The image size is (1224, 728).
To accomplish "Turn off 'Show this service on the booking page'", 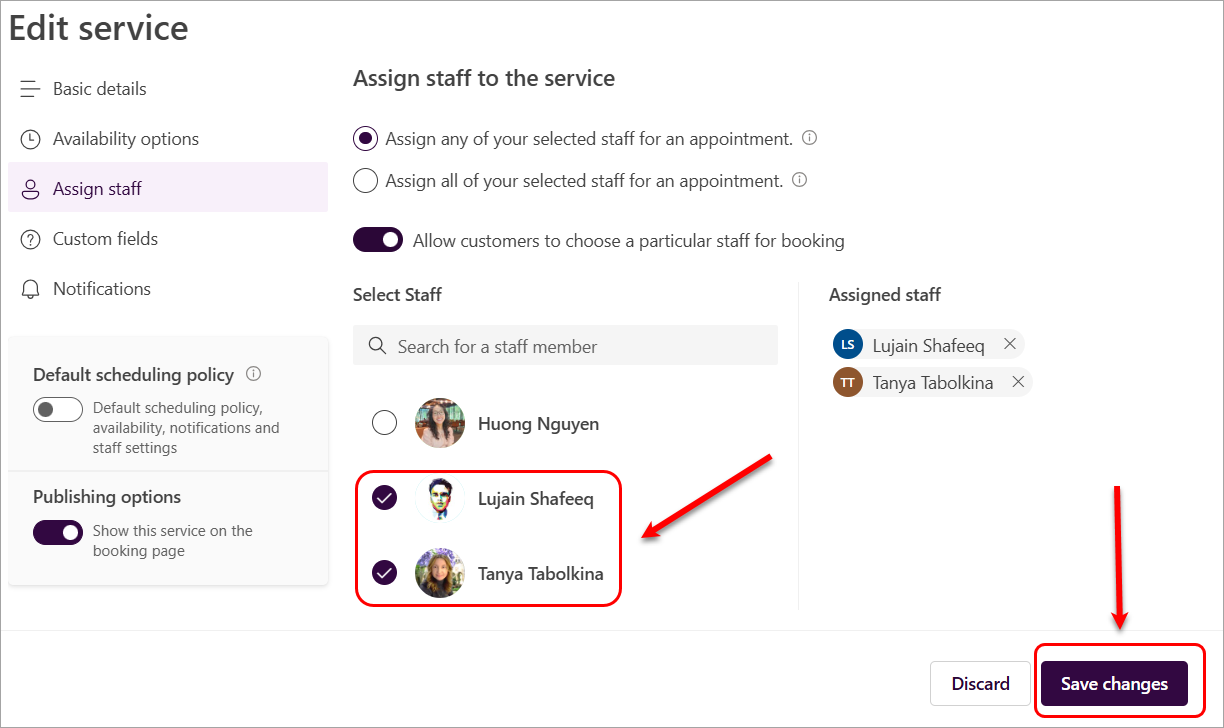I will pos(58,532).
